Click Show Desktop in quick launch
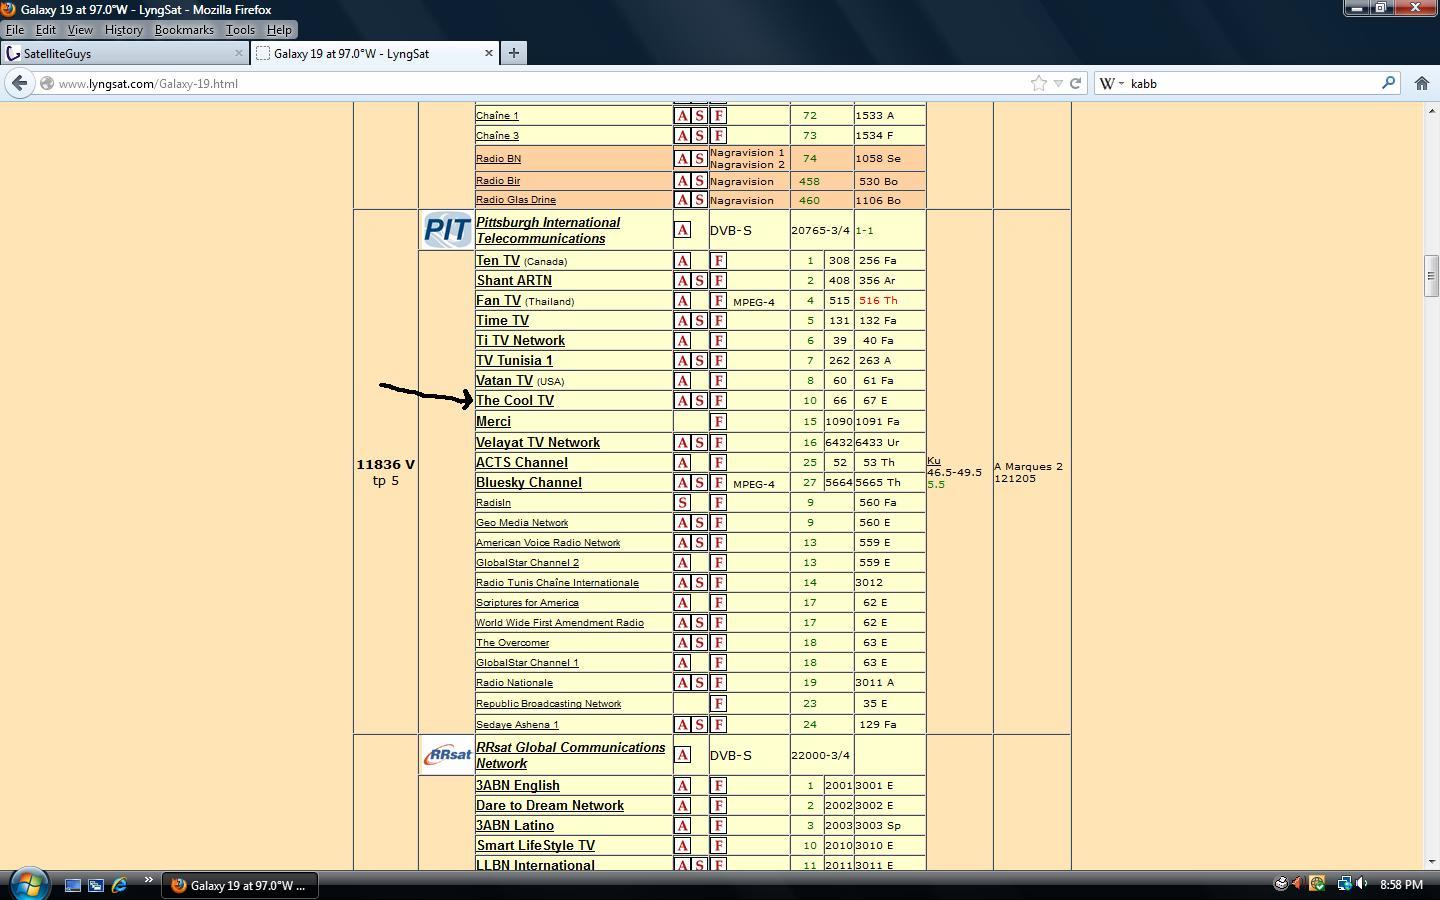This screenshot has width=1440, height=900. point(73,885)
